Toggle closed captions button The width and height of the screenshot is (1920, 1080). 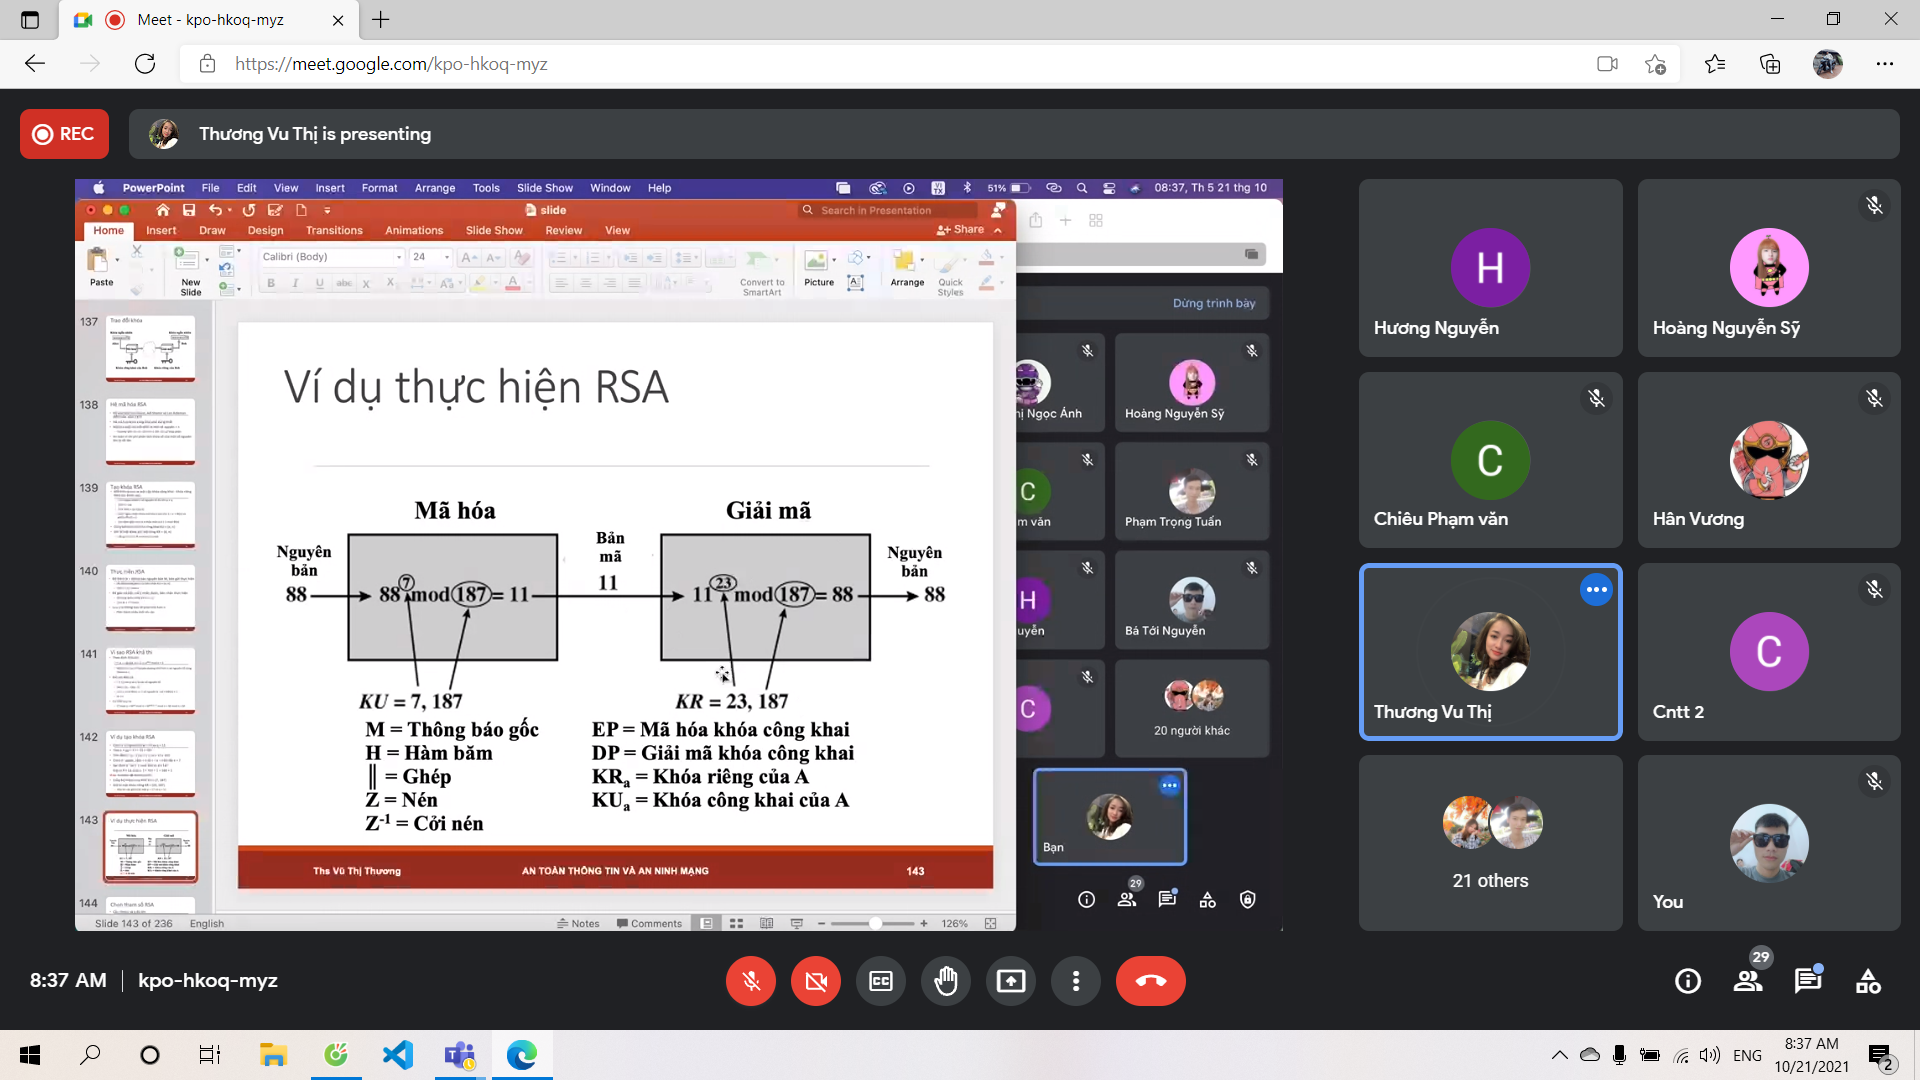pos(881,981)
